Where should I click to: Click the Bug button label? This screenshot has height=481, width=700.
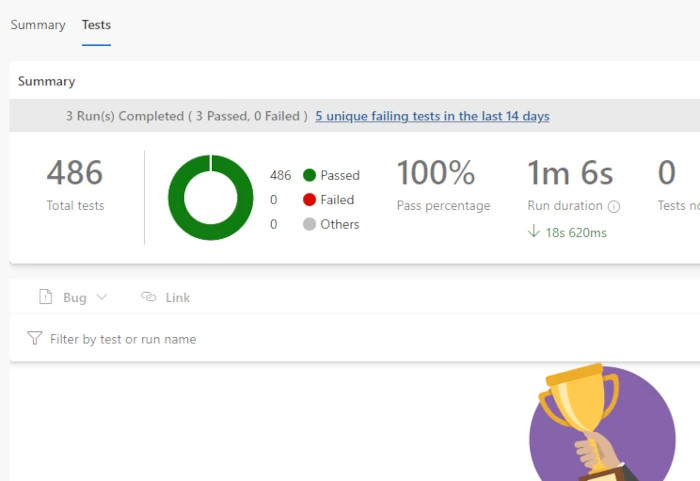75,298
